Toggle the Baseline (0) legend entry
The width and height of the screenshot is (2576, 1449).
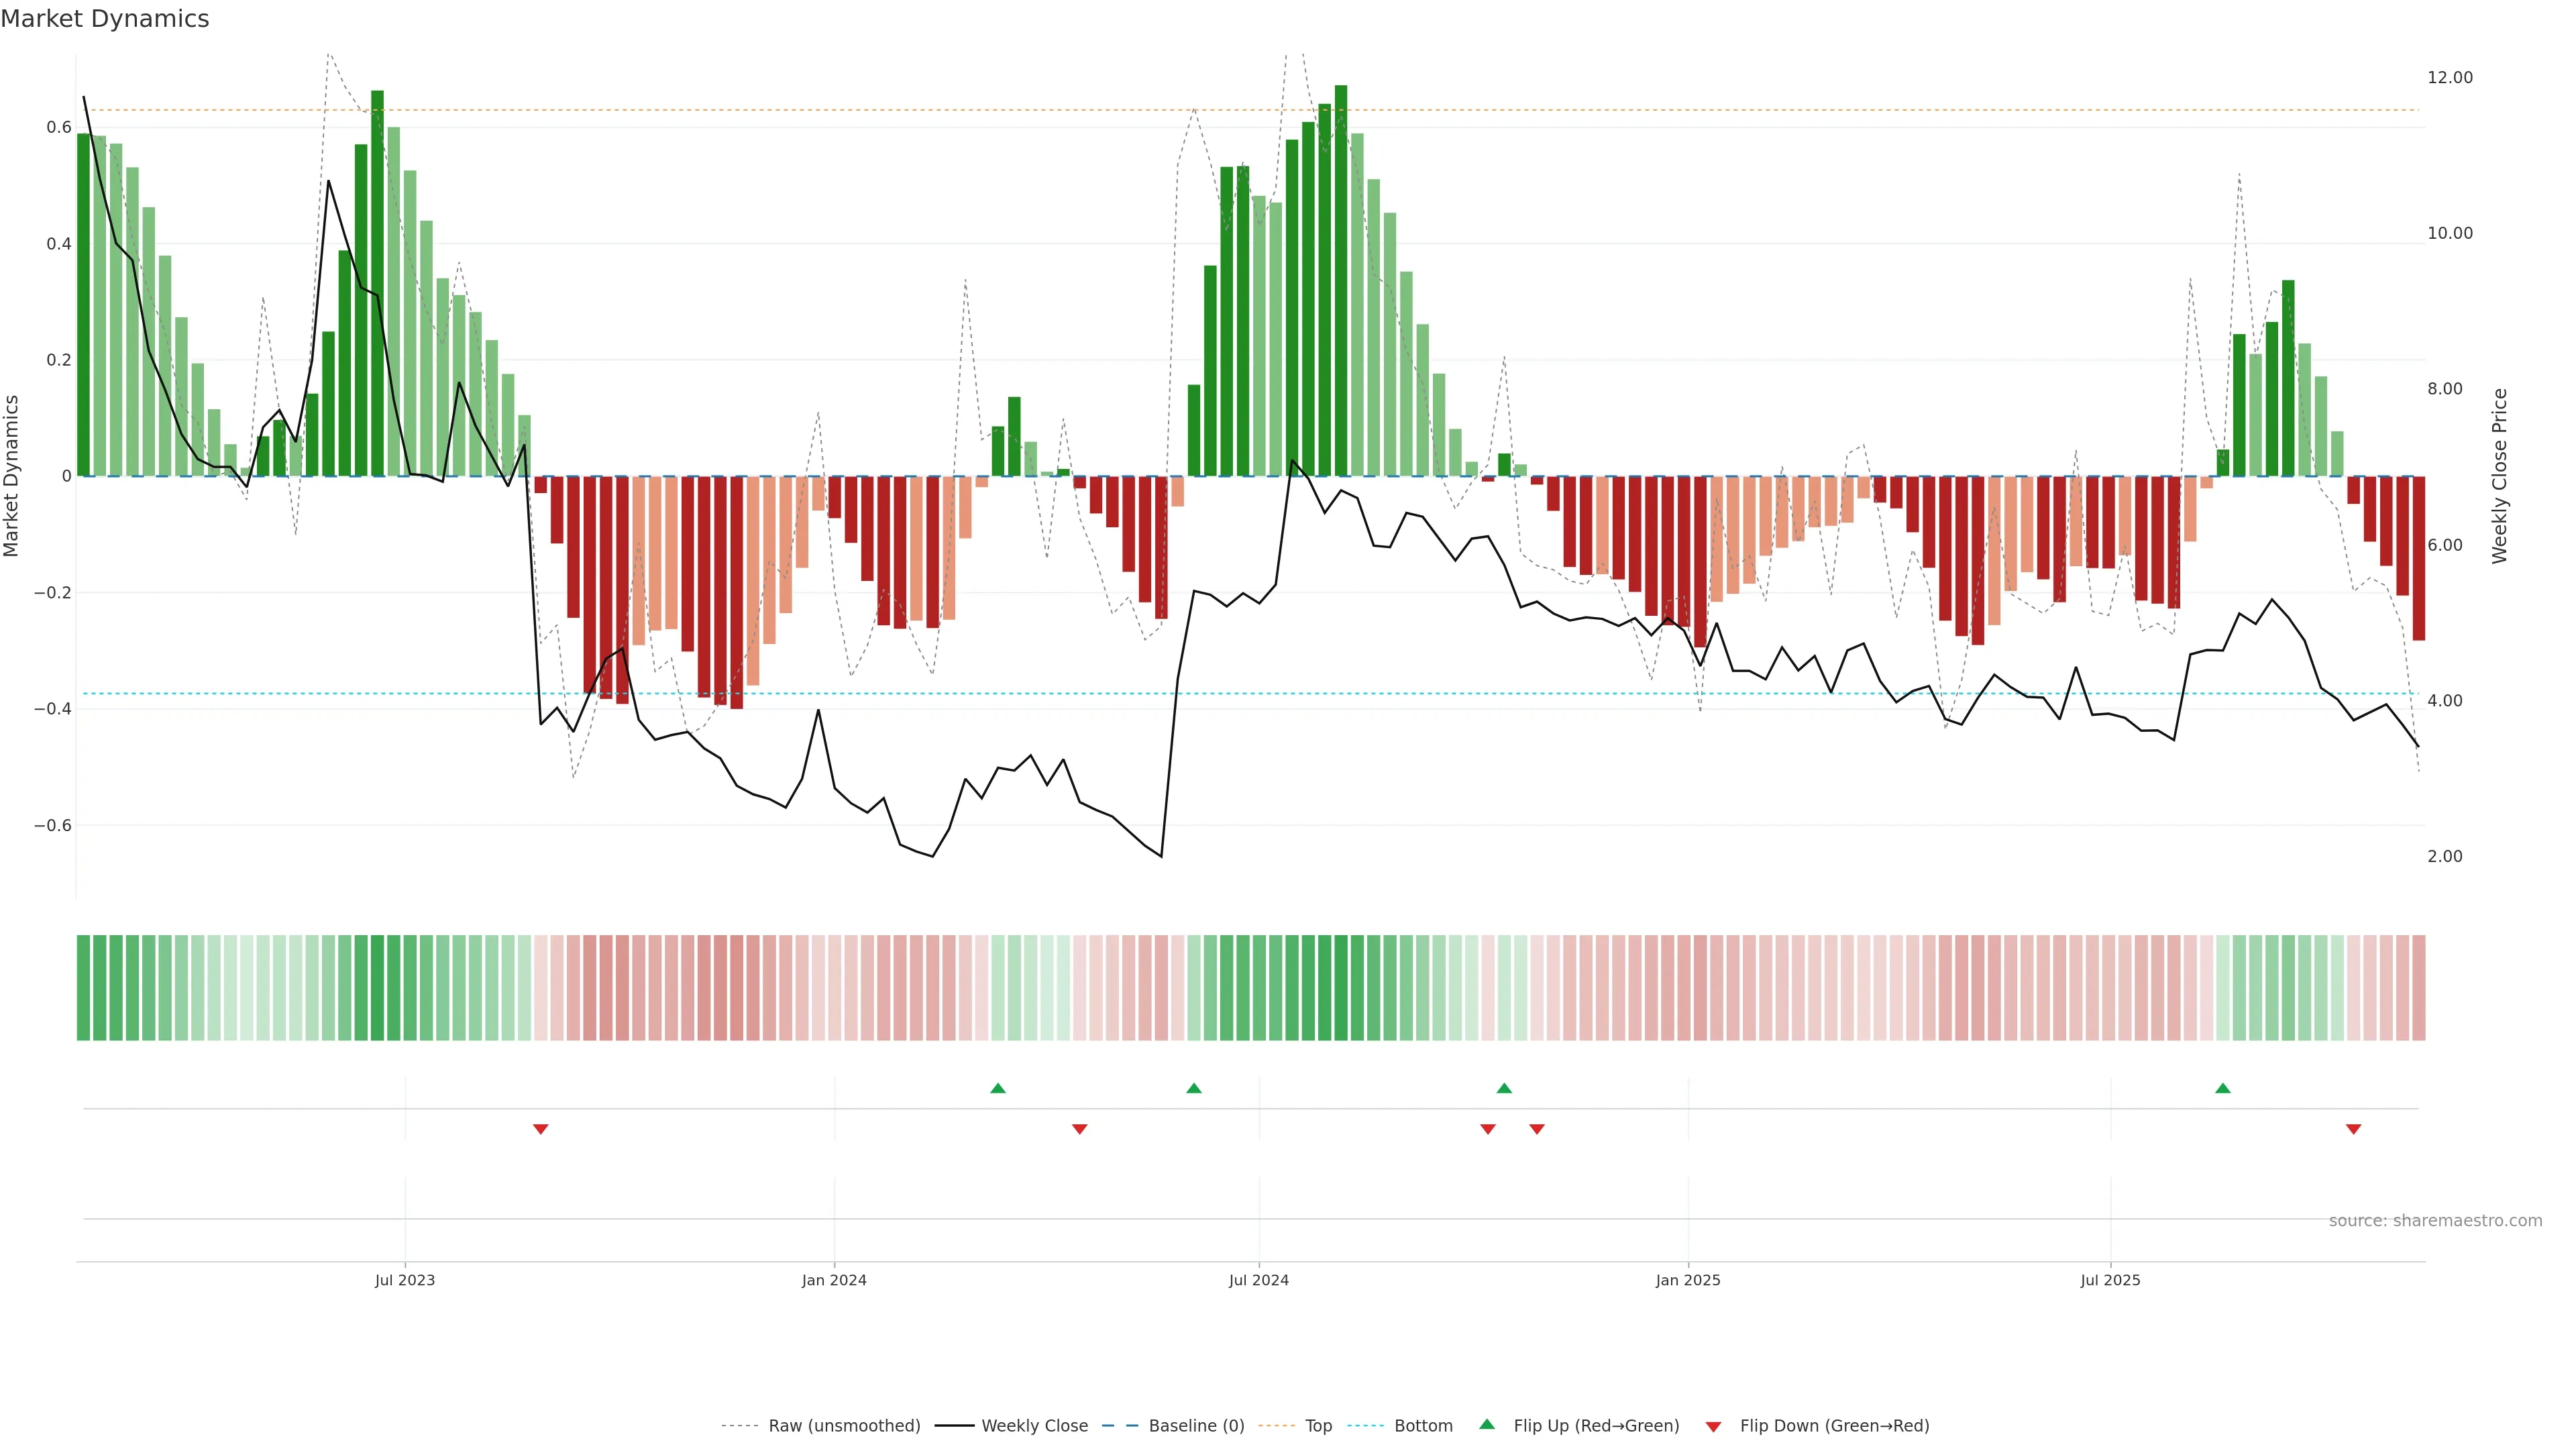pyautogui.click(x=1196, y=1426)
